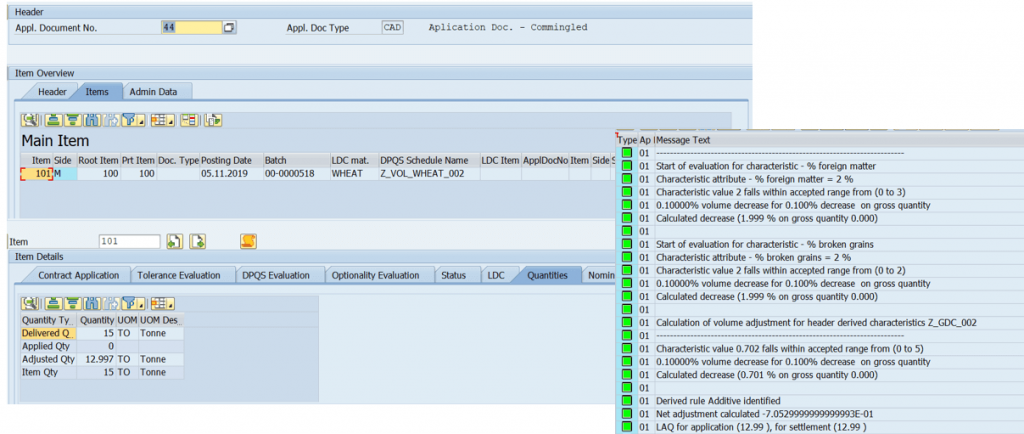Screen dimensions: 1024x434
Task: Sort descending in Quantities toolbar
Action: (72, 303)
